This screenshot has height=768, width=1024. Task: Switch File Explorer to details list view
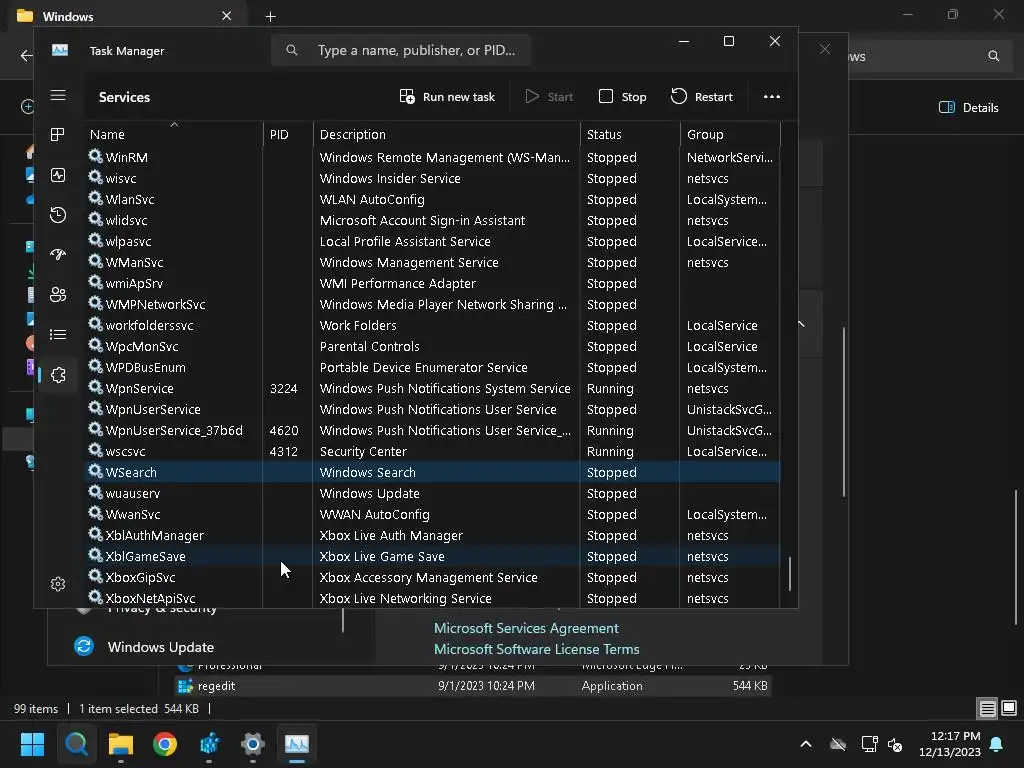click(x=987, y=708)
